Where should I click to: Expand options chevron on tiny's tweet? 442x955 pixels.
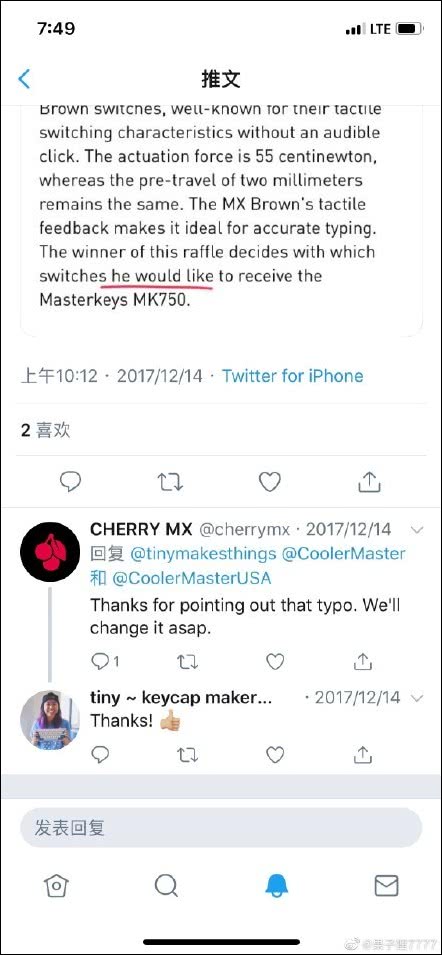tap(417, 698)
